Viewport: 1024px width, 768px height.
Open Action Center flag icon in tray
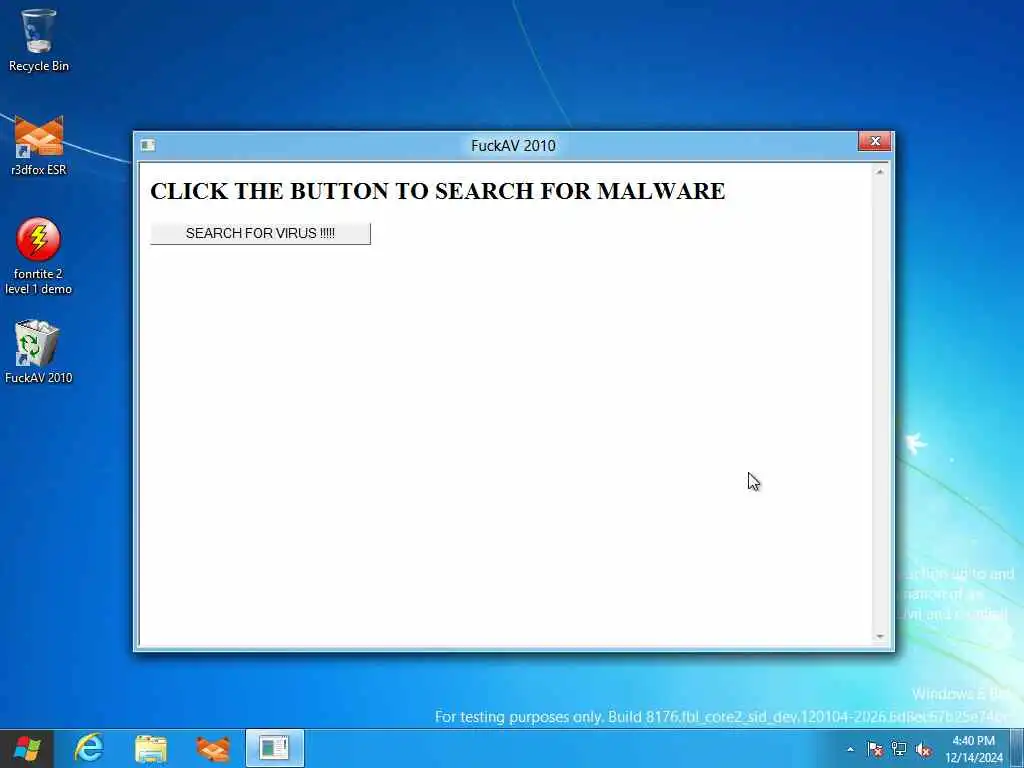point(874,749)
